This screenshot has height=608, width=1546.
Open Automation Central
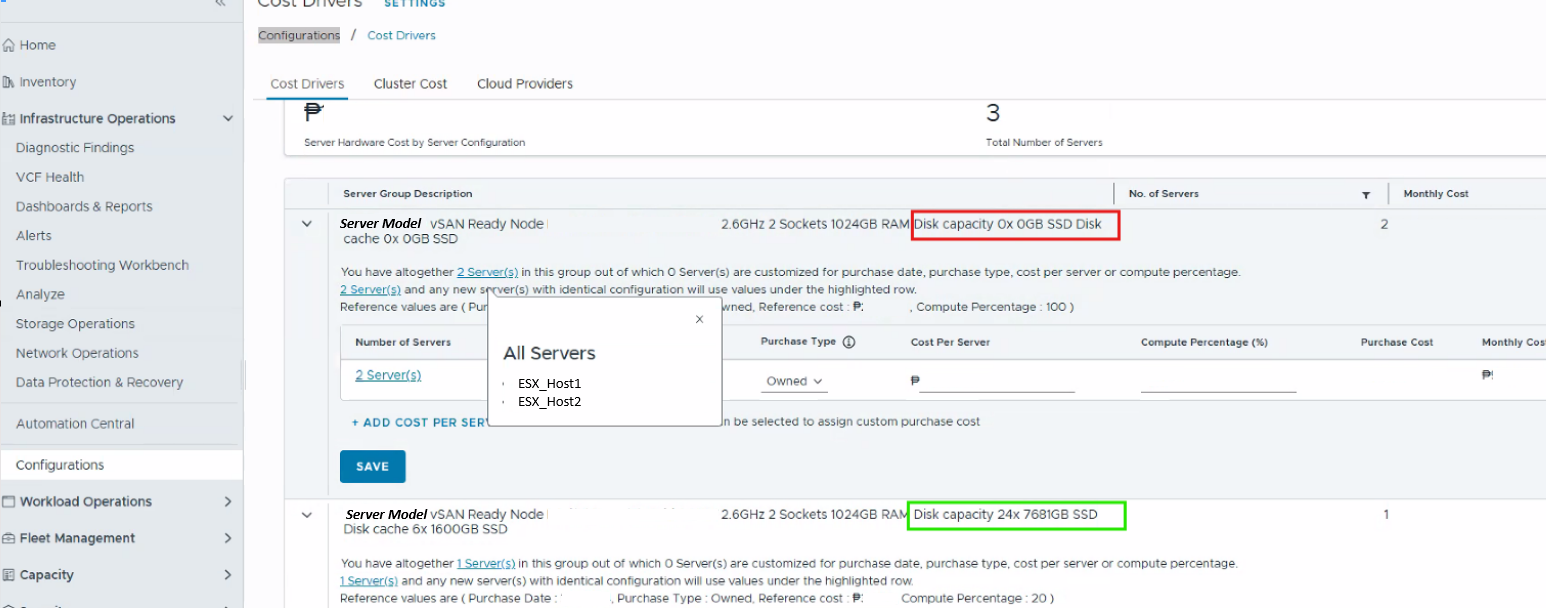tap(75, 424)
